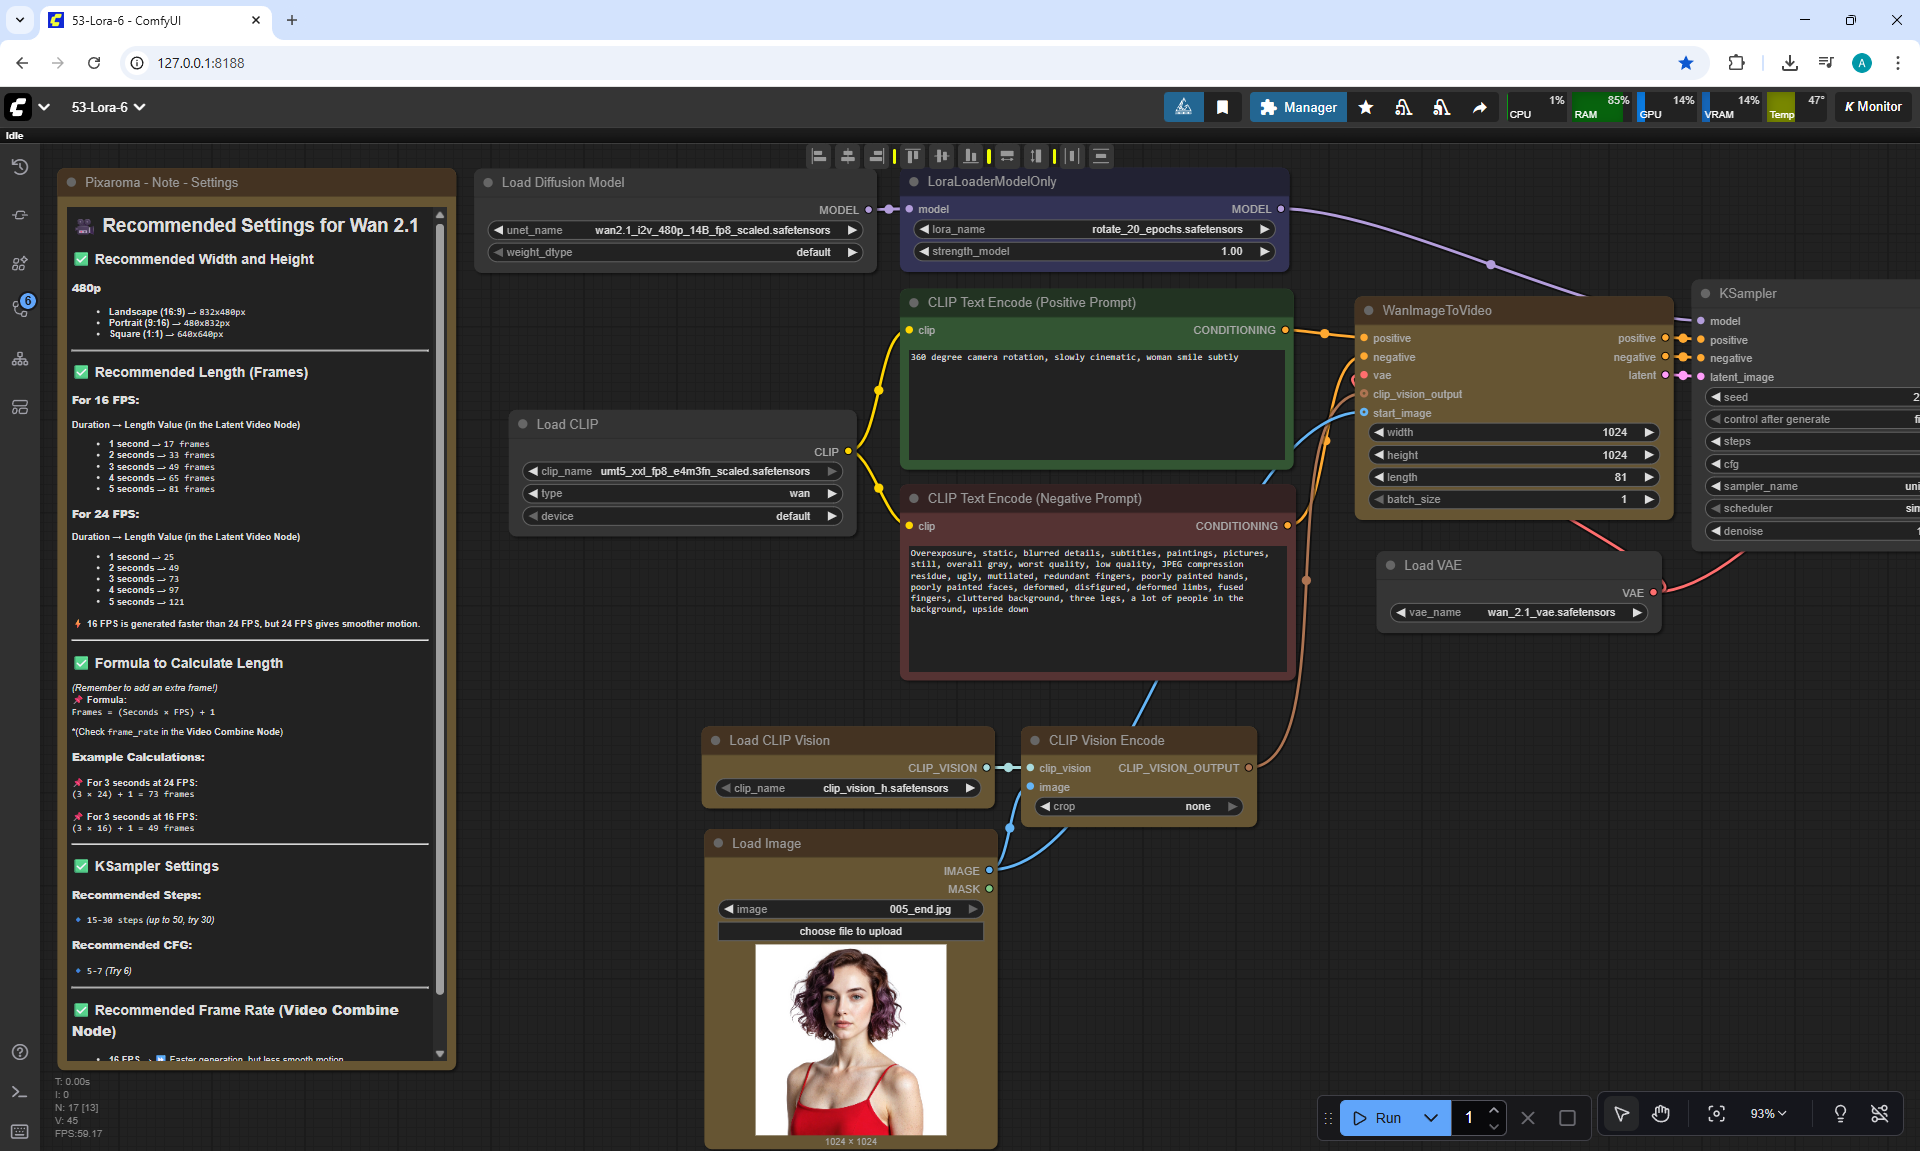Screen dimensions: 1920x1151
Task: Click choose file to upload button
Action: (x=850, y=931)
